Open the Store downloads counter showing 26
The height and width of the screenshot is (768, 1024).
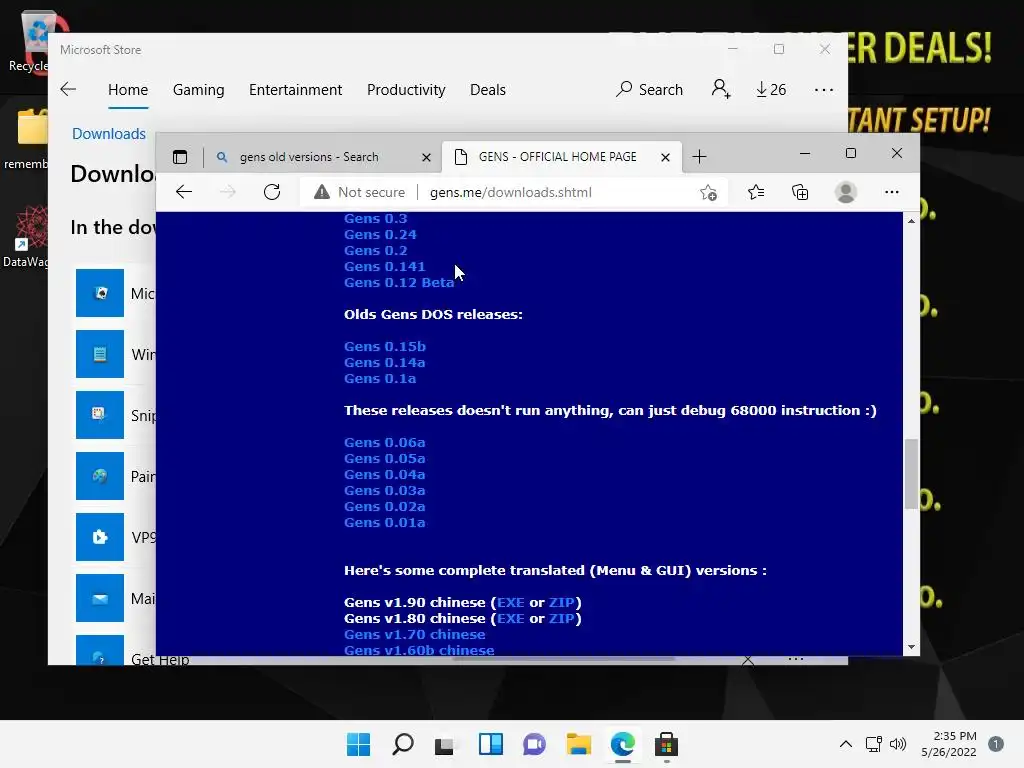tap(771, 89)
